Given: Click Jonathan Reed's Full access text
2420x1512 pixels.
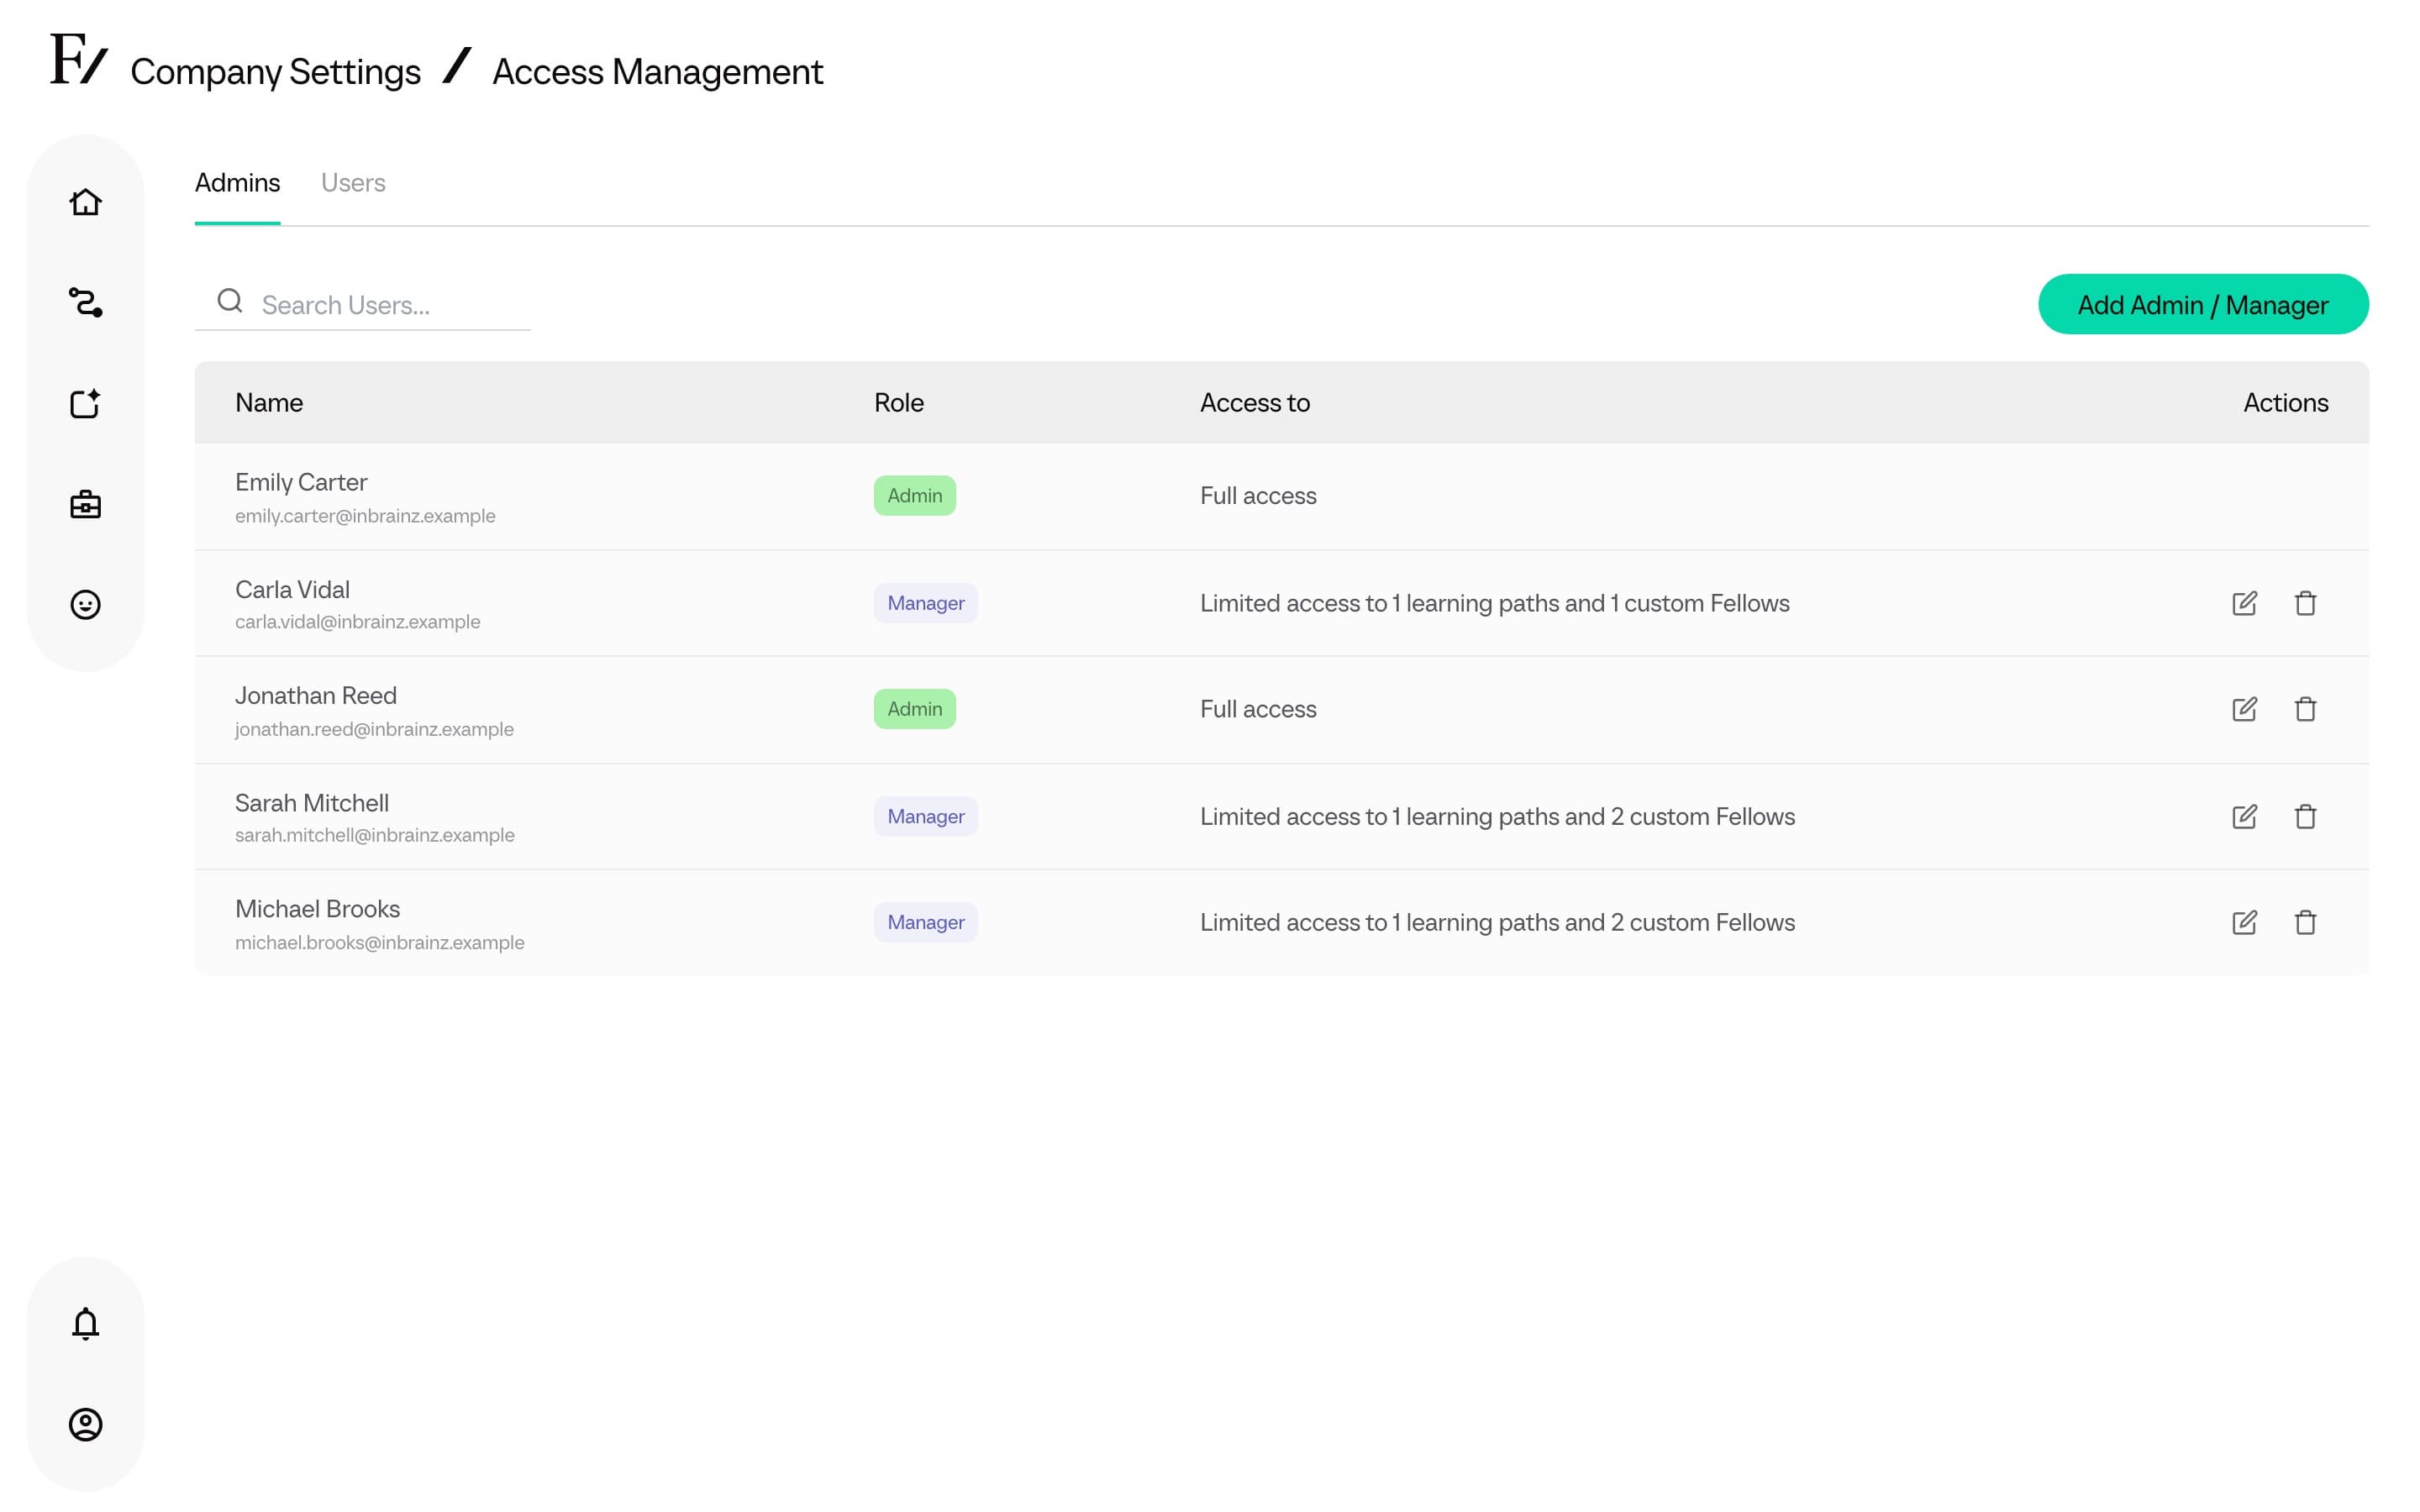Looking at the screenshot, I should (1258, 709).
